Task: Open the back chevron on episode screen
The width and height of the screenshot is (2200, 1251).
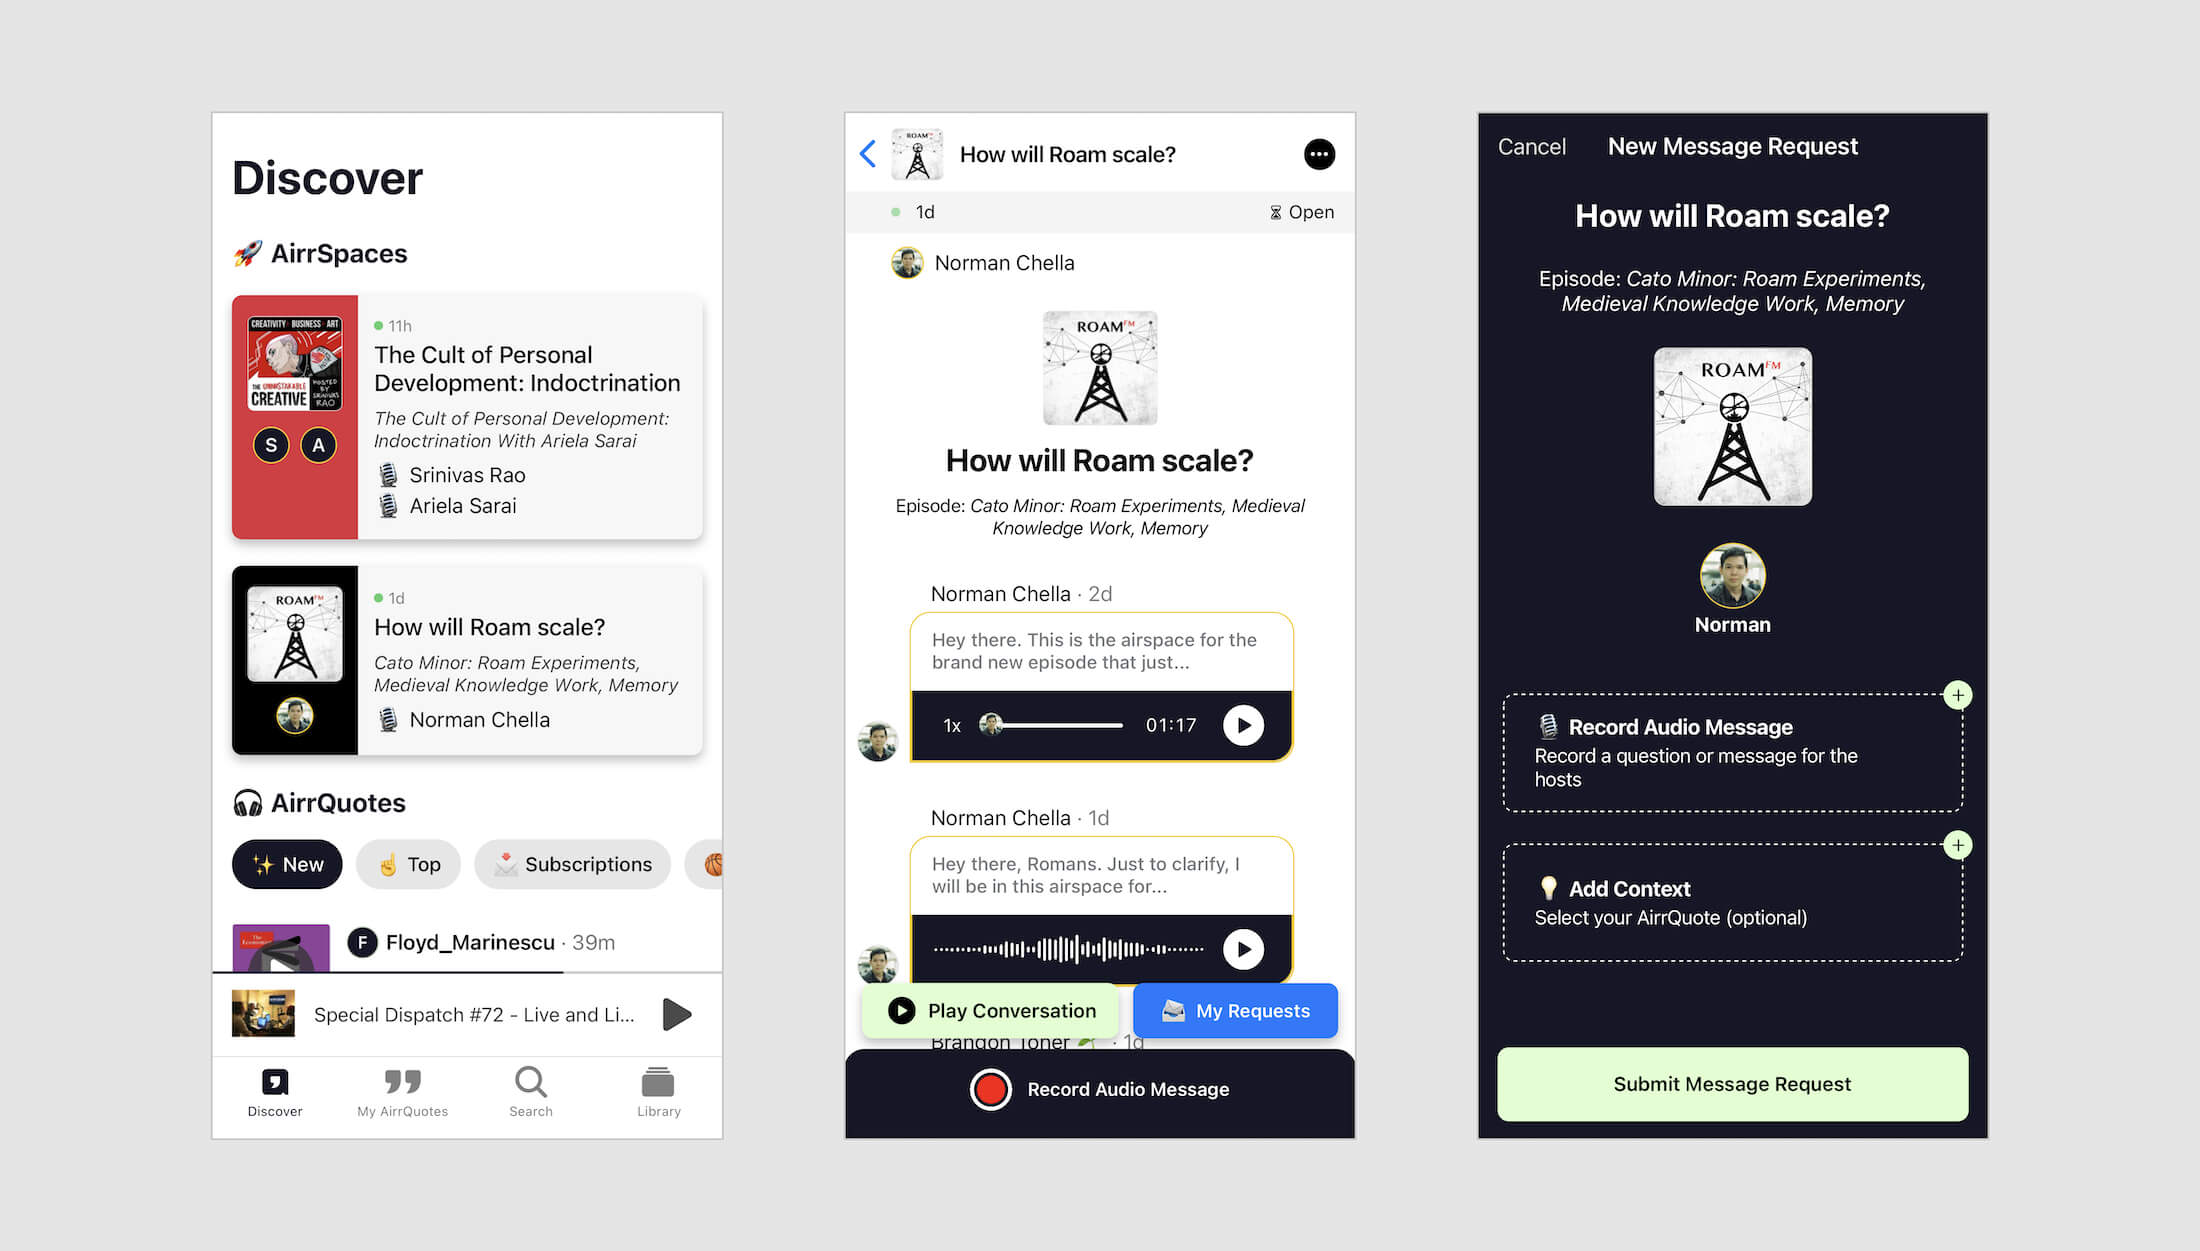Action: 869,154
